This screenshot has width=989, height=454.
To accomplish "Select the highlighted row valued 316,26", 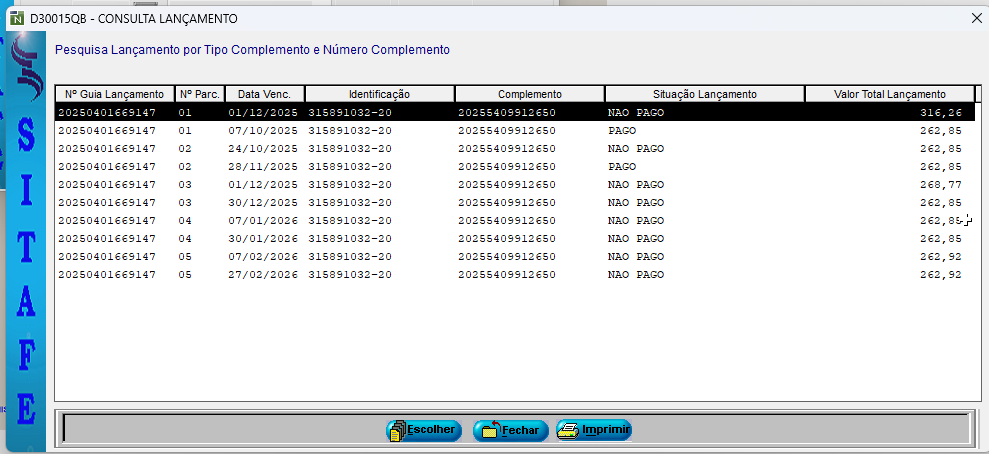I will tap(500, 113).
